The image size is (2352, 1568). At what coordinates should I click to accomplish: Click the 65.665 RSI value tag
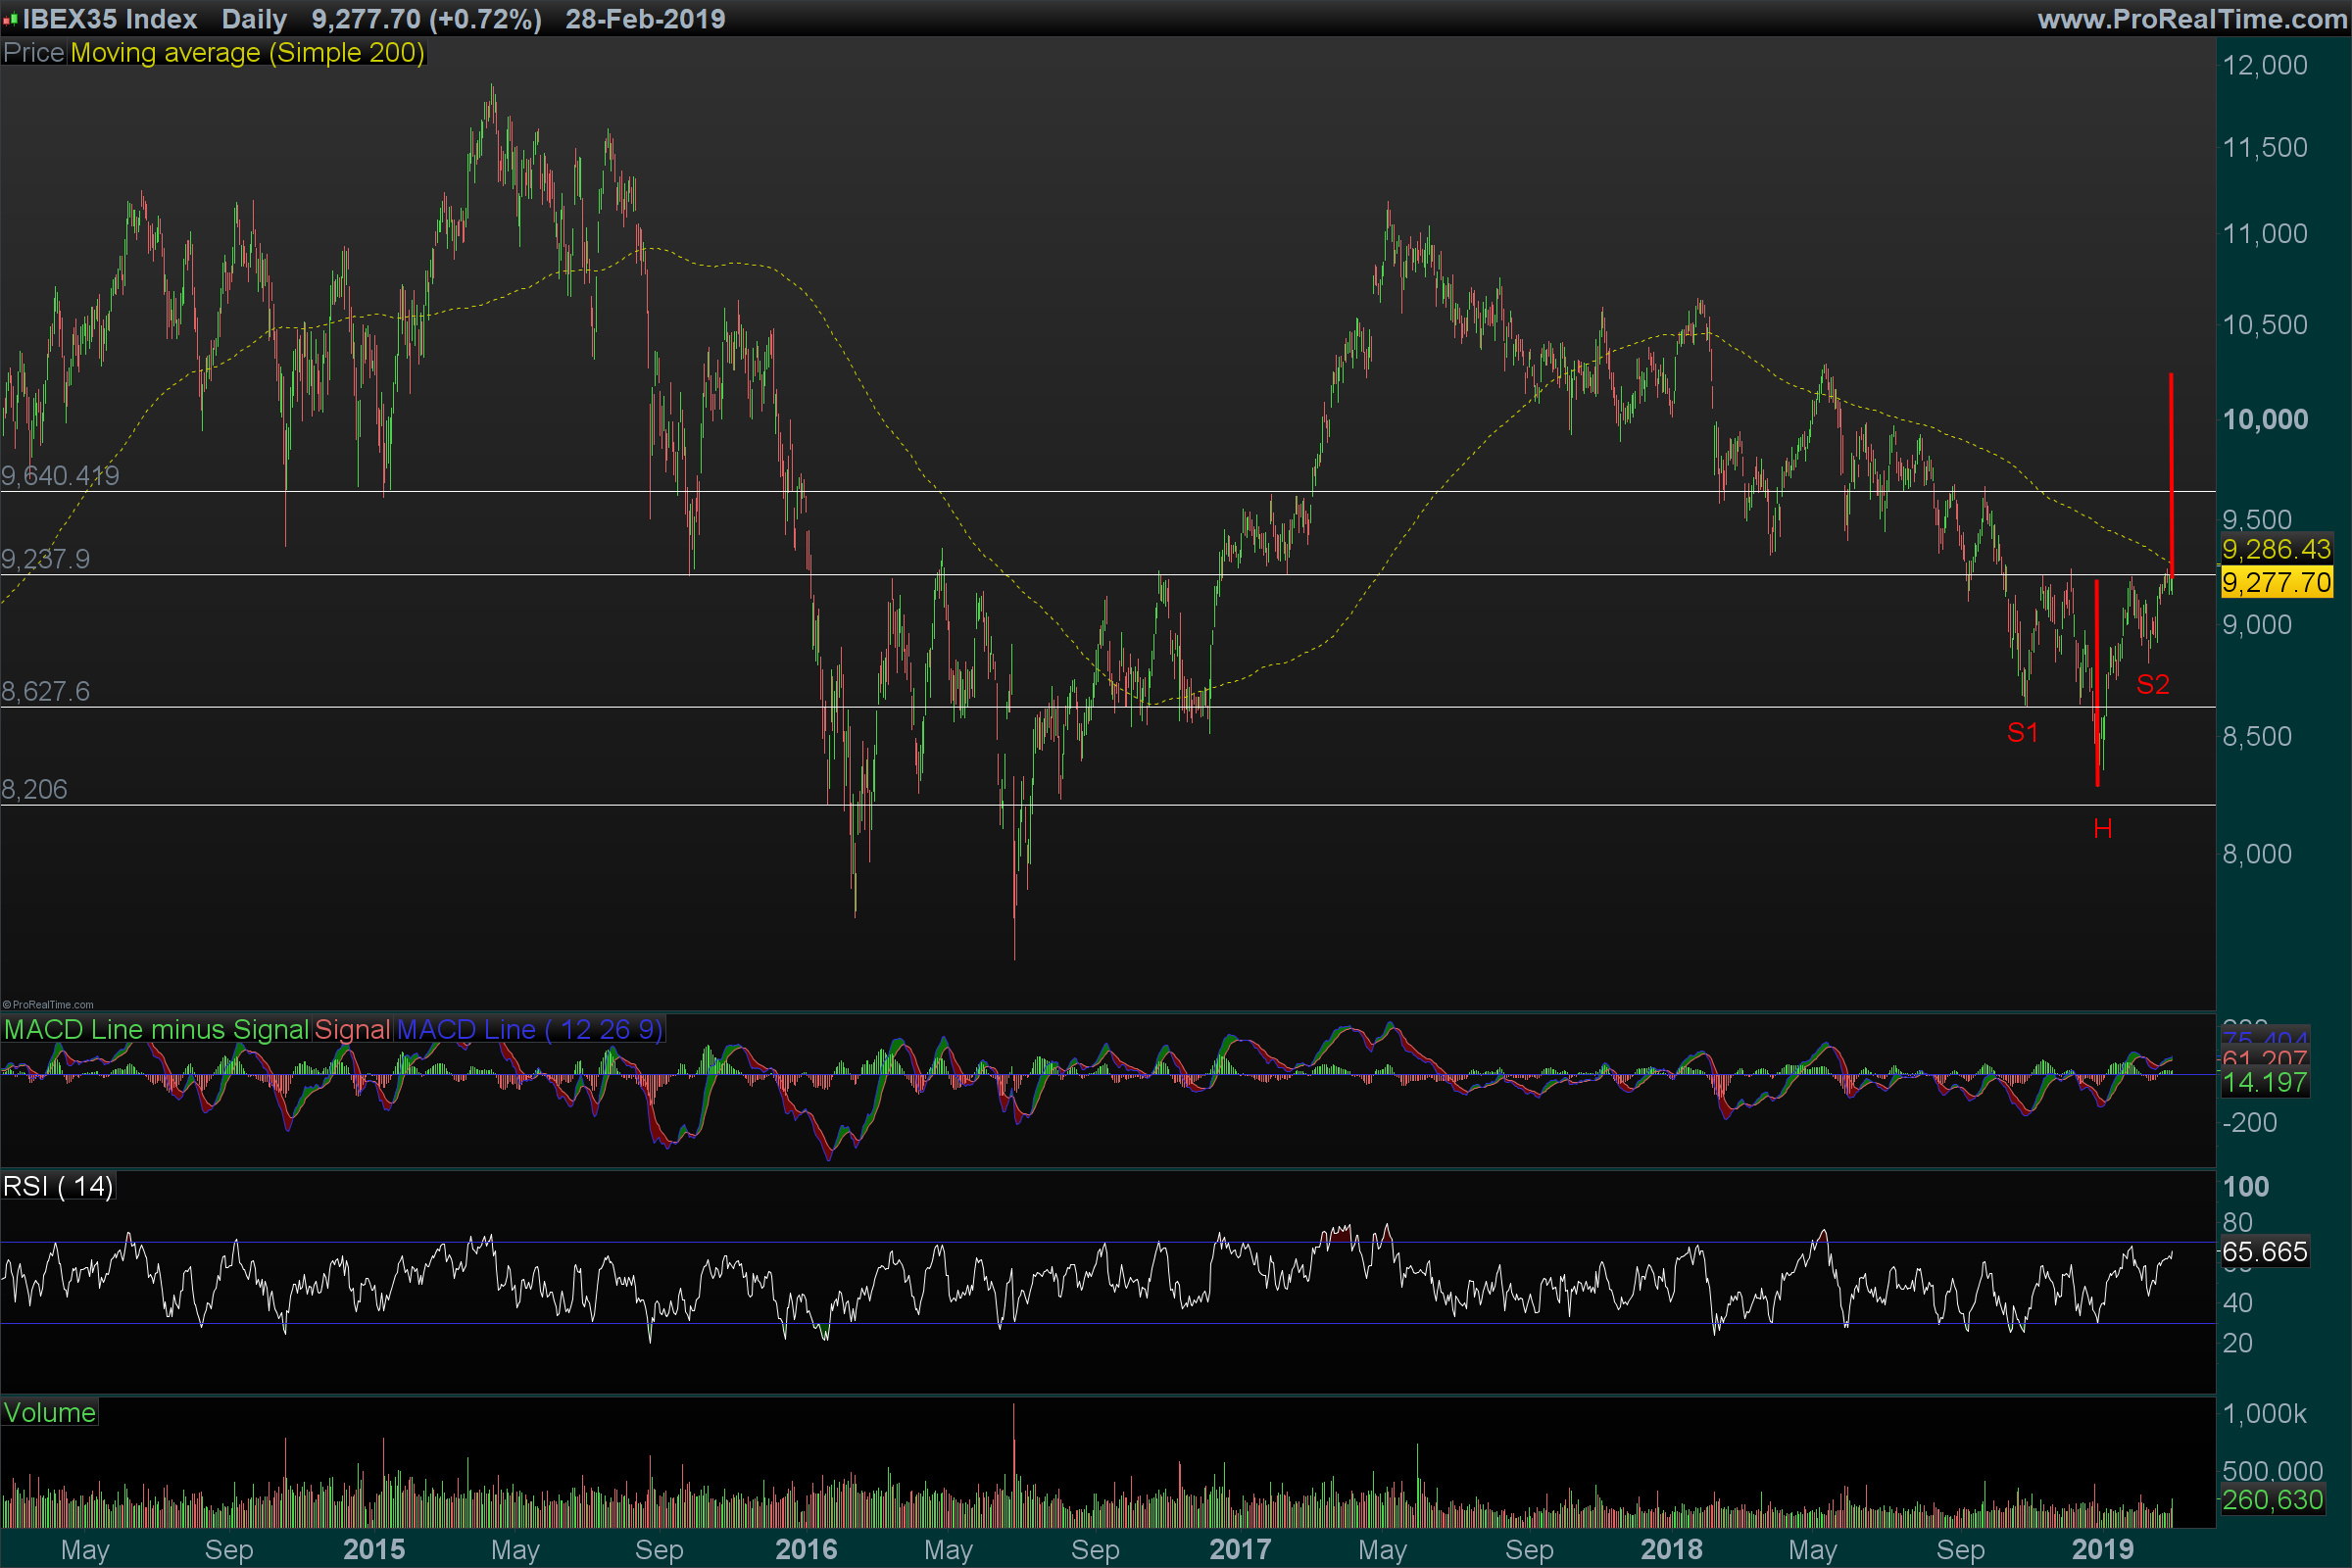[x=2264, y=1252]
